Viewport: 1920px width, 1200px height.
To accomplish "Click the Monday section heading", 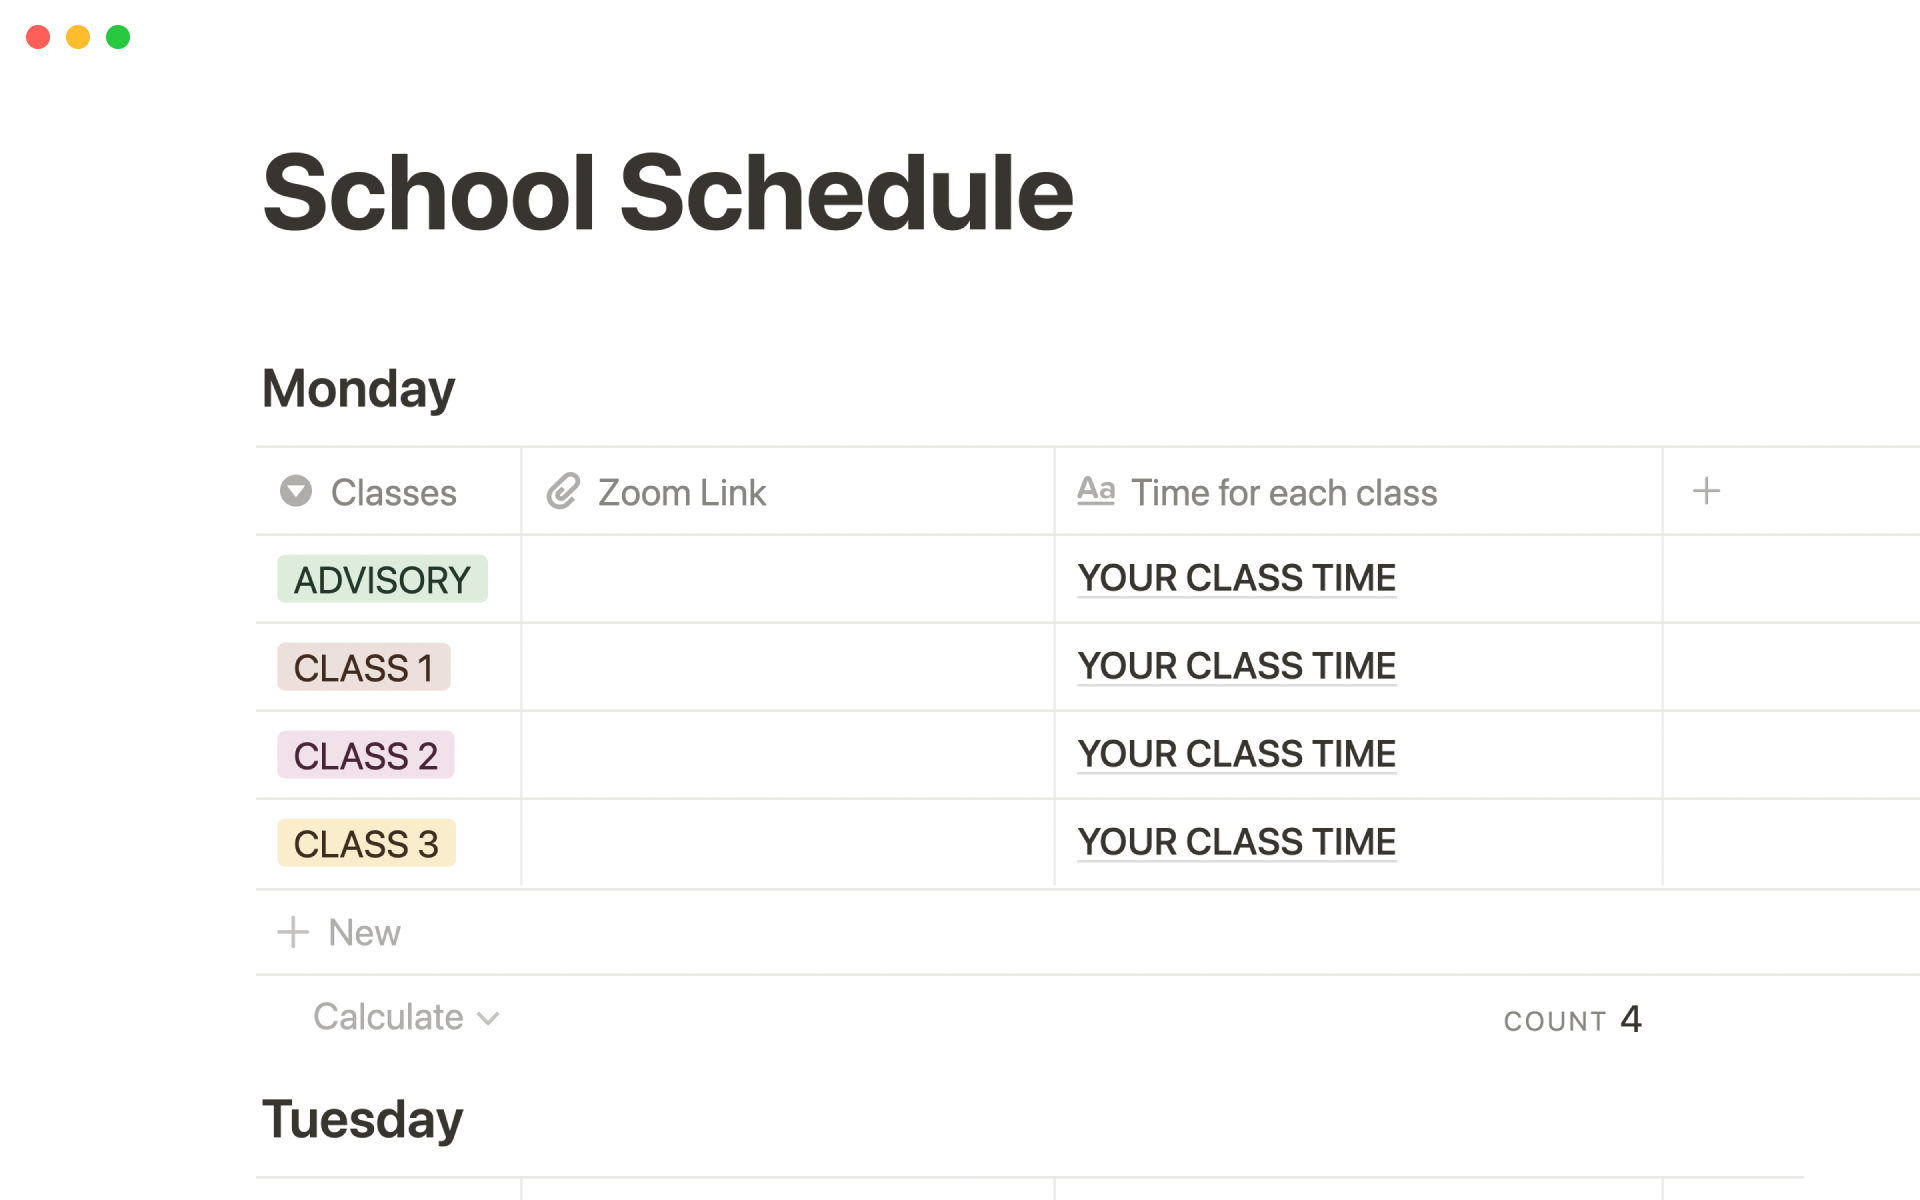I will [x=358, y=388].
